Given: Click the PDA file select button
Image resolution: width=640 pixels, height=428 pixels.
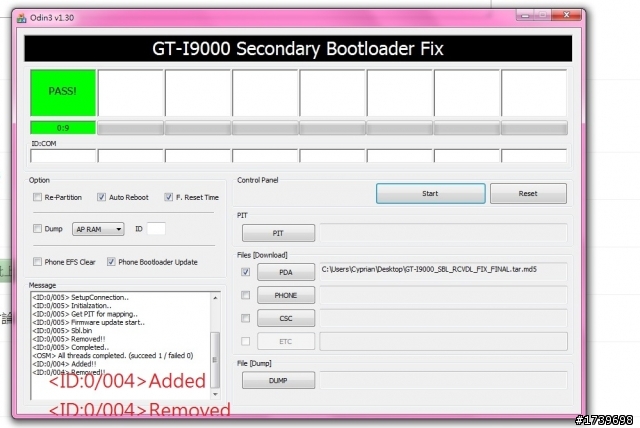Looking at the screenshot, I should click(286, 272).
